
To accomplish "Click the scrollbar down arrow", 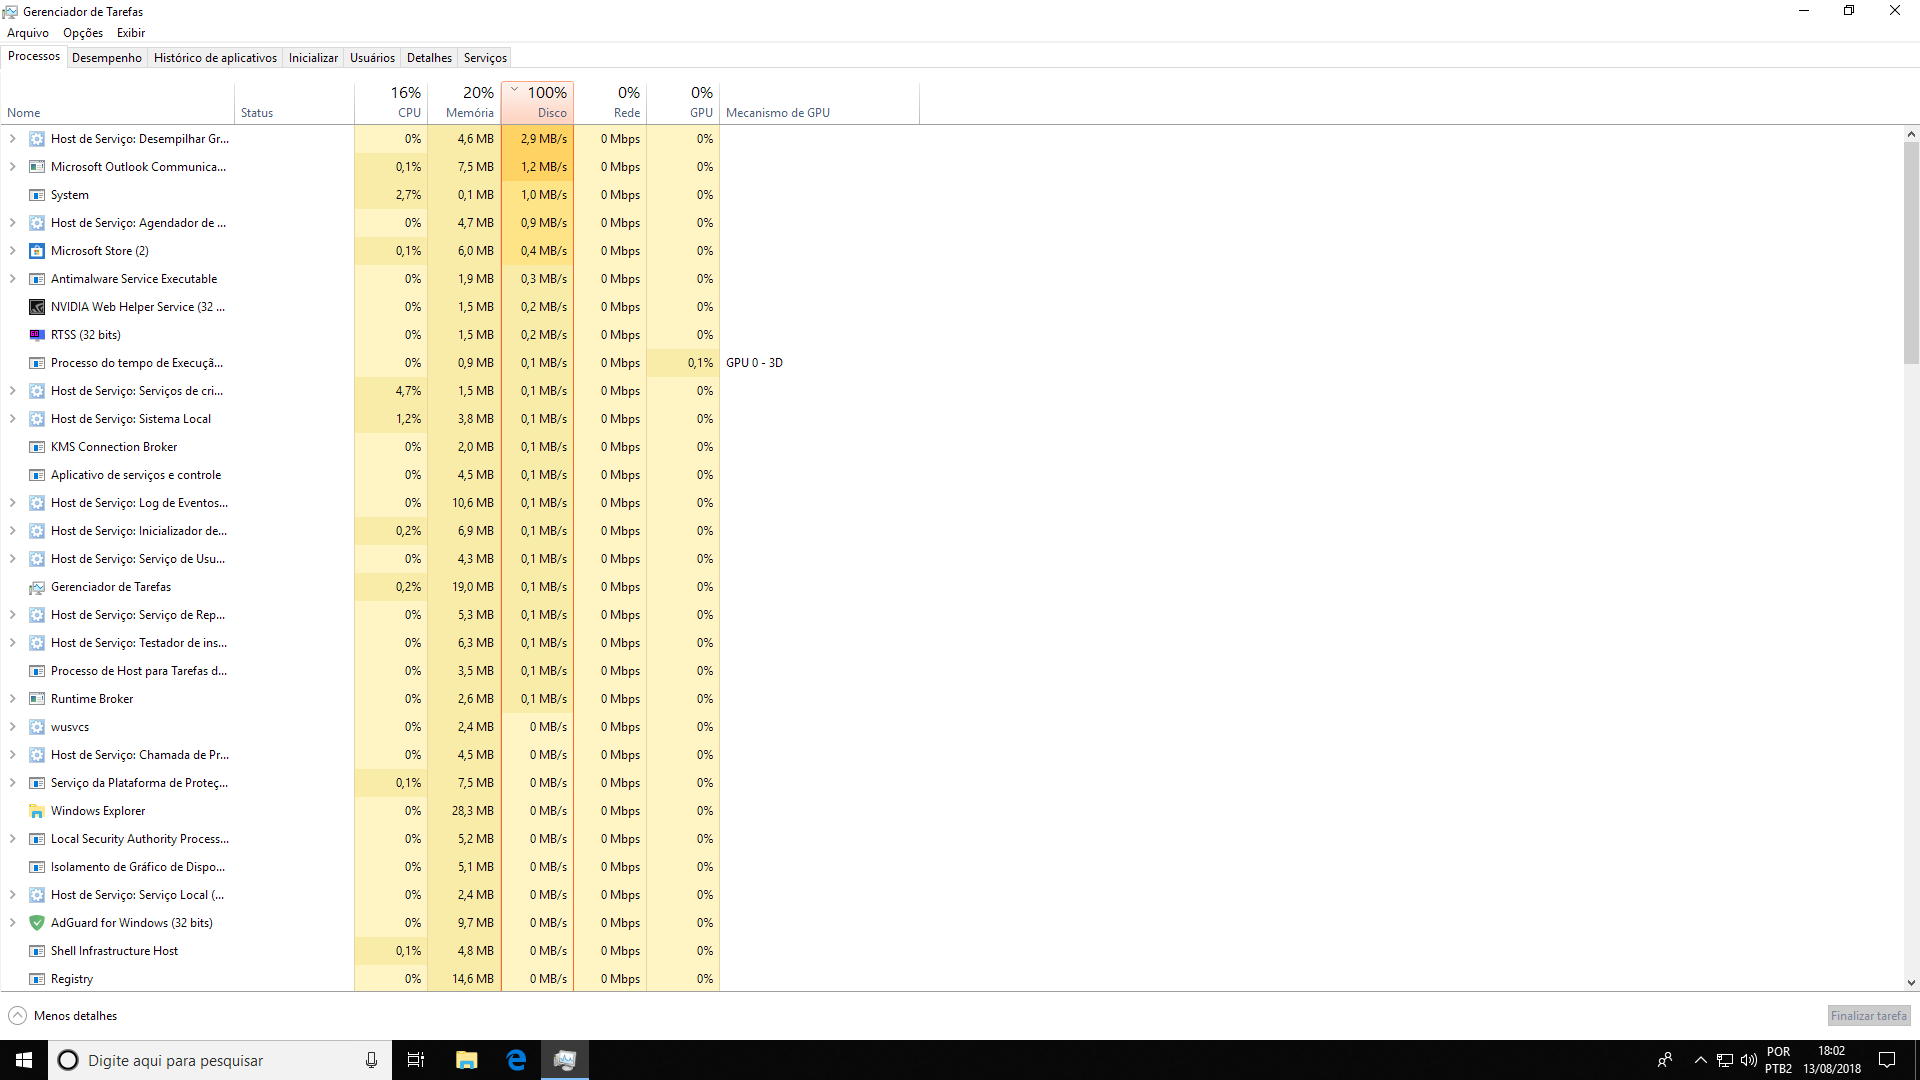I will [x=1911, y=983].
